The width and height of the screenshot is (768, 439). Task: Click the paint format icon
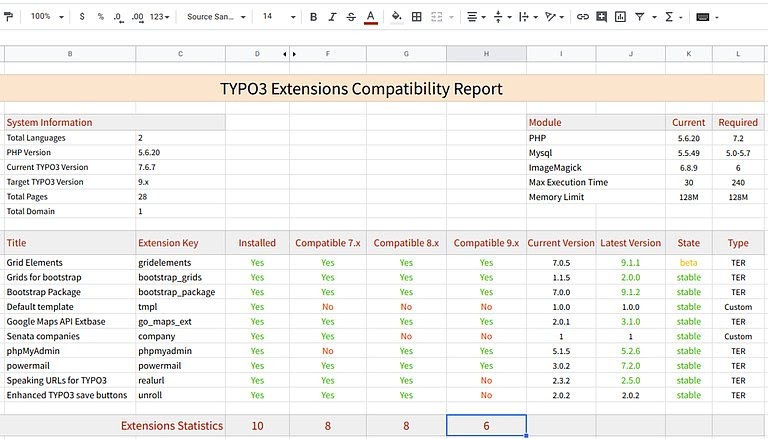[8, 17]
